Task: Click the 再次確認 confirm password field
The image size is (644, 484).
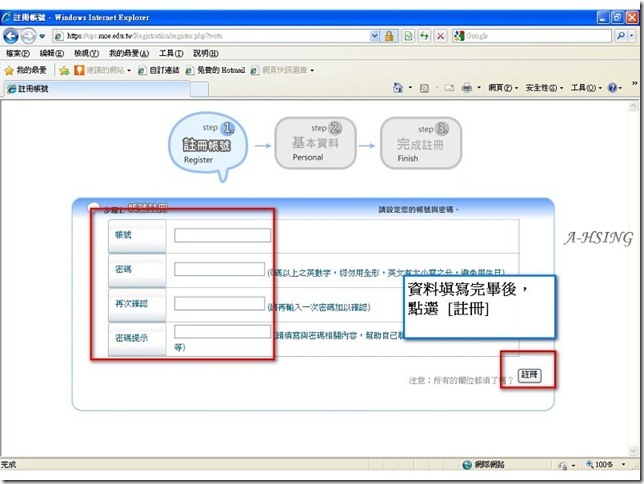Action: point(219,304)
